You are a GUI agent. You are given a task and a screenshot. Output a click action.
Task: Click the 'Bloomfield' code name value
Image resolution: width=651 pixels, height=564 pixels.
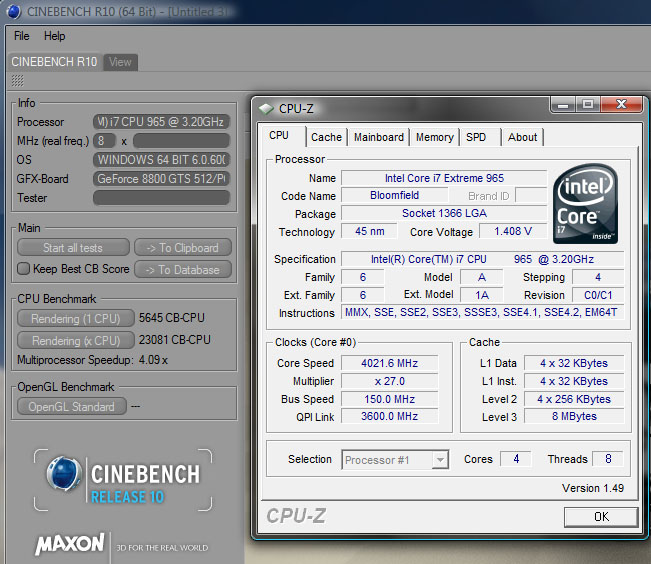point(394,195)
